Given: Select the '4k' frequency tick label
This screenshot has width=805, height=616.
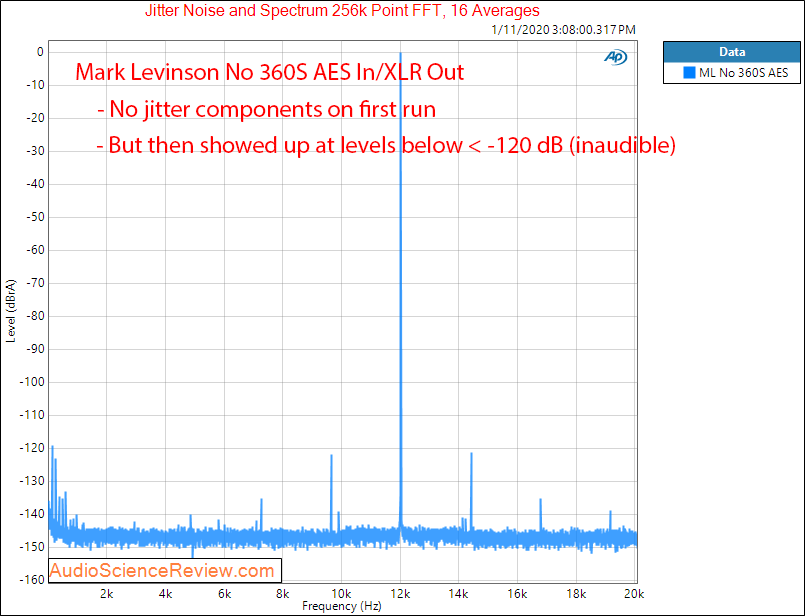Looking at the screenshot, I should [x=165, y=594].
